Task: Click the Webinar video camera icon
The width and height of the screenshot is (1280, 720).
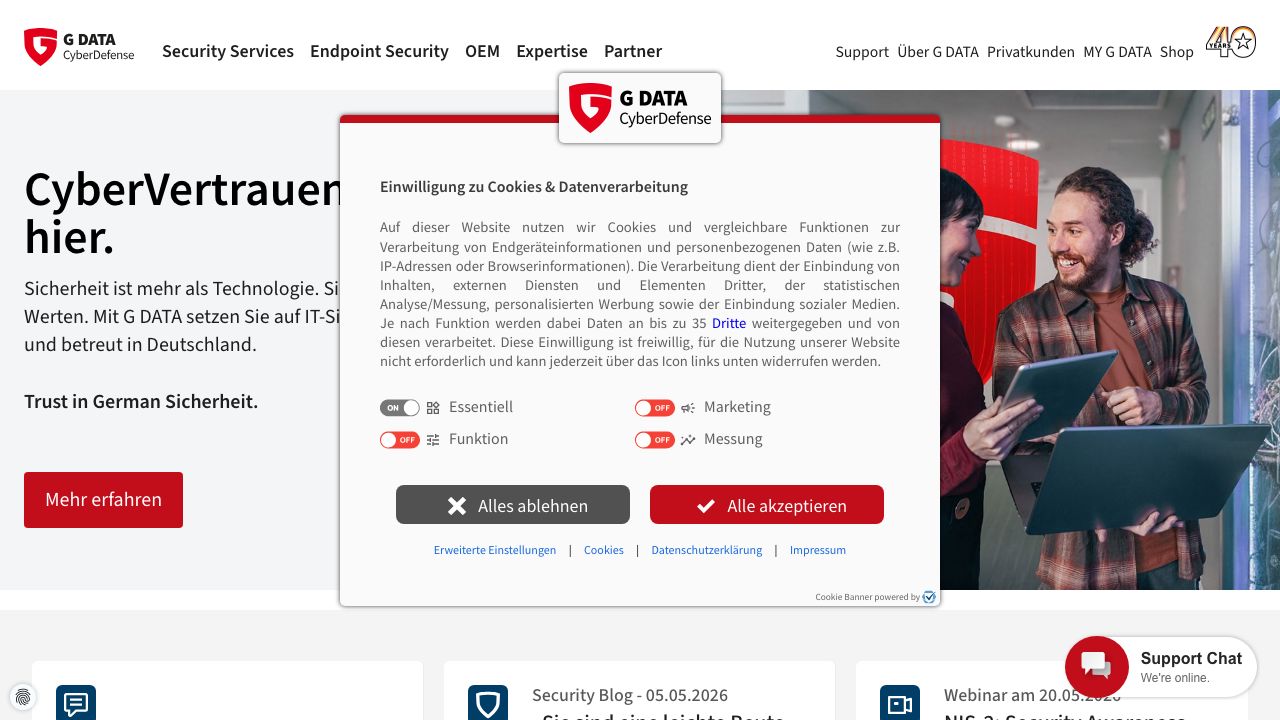Action: [x=900, y=704]
